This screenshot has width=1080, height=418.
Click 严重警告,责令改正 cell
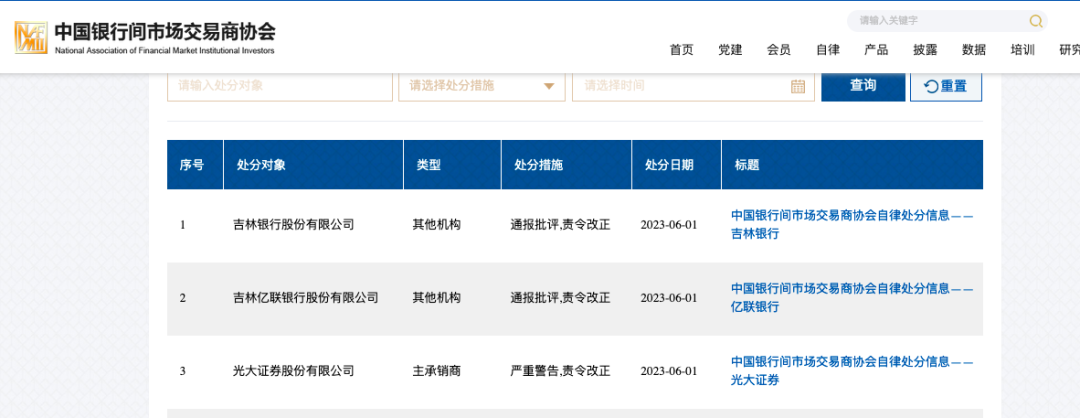click(561, 370)
